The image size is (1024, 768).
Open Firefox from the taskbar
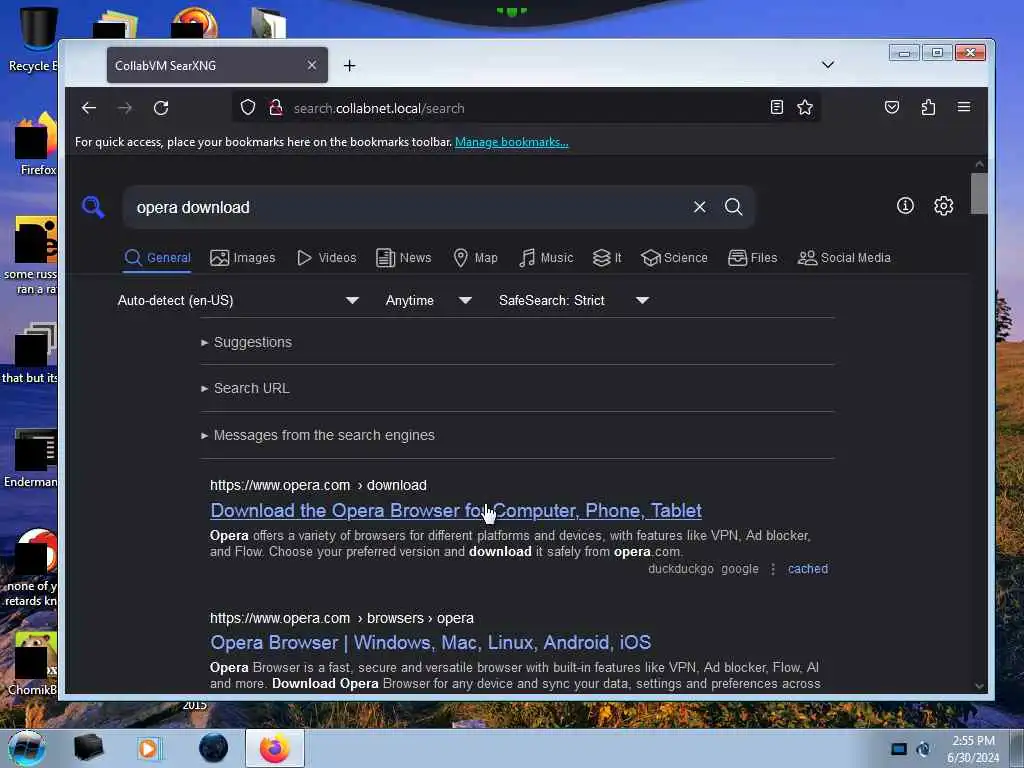(x=275, y=748)
